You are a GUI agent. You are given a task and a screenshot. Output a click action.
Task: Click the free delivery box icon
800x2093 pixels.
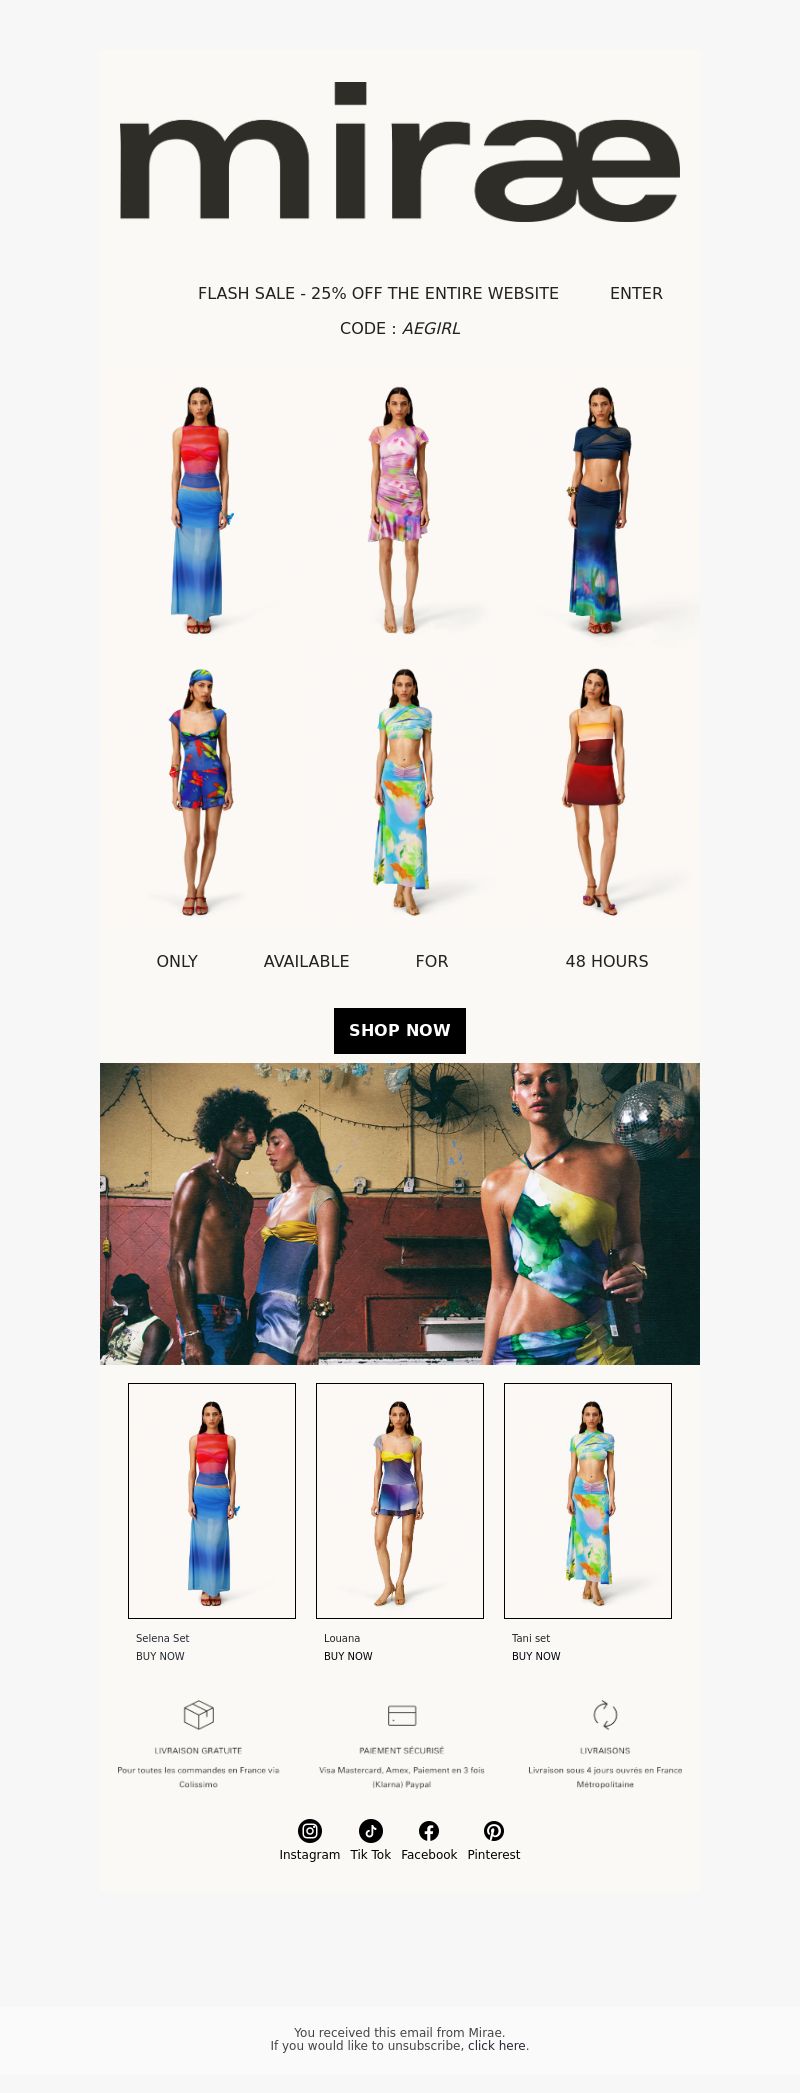click(x=199, y=1715)
